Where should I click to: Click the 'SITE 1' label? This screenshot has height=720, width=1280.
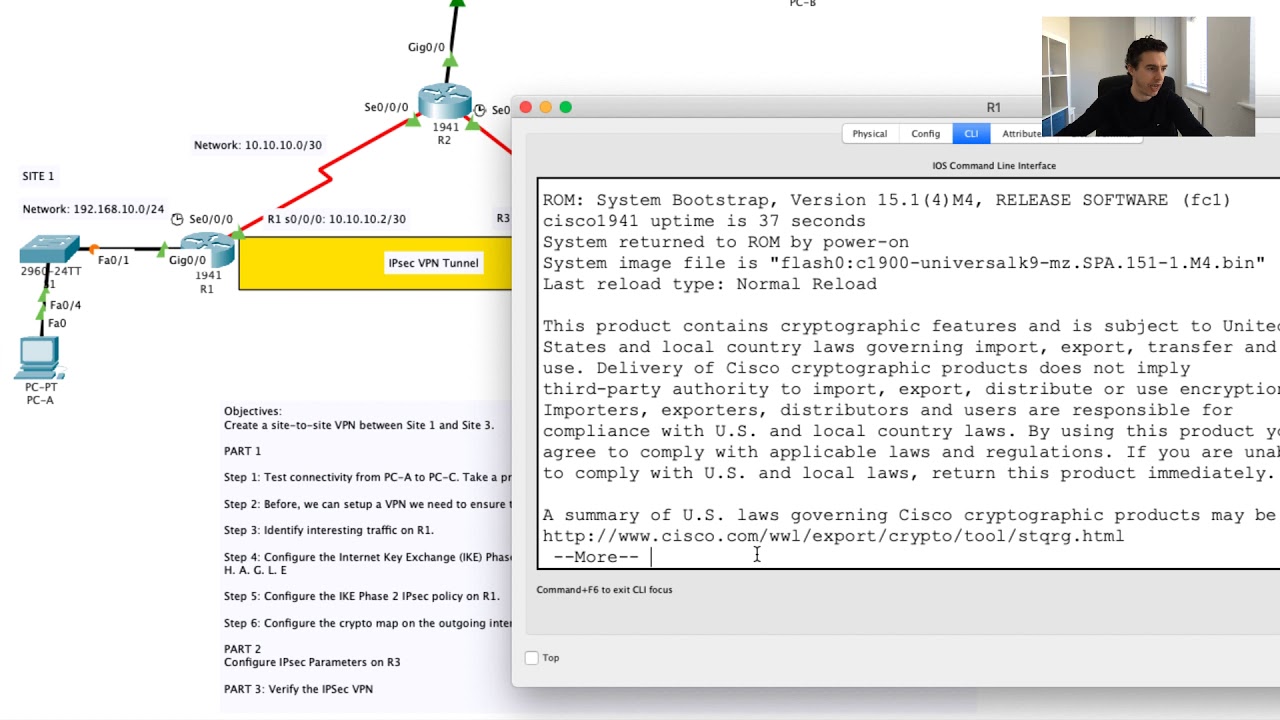[38, 176]
